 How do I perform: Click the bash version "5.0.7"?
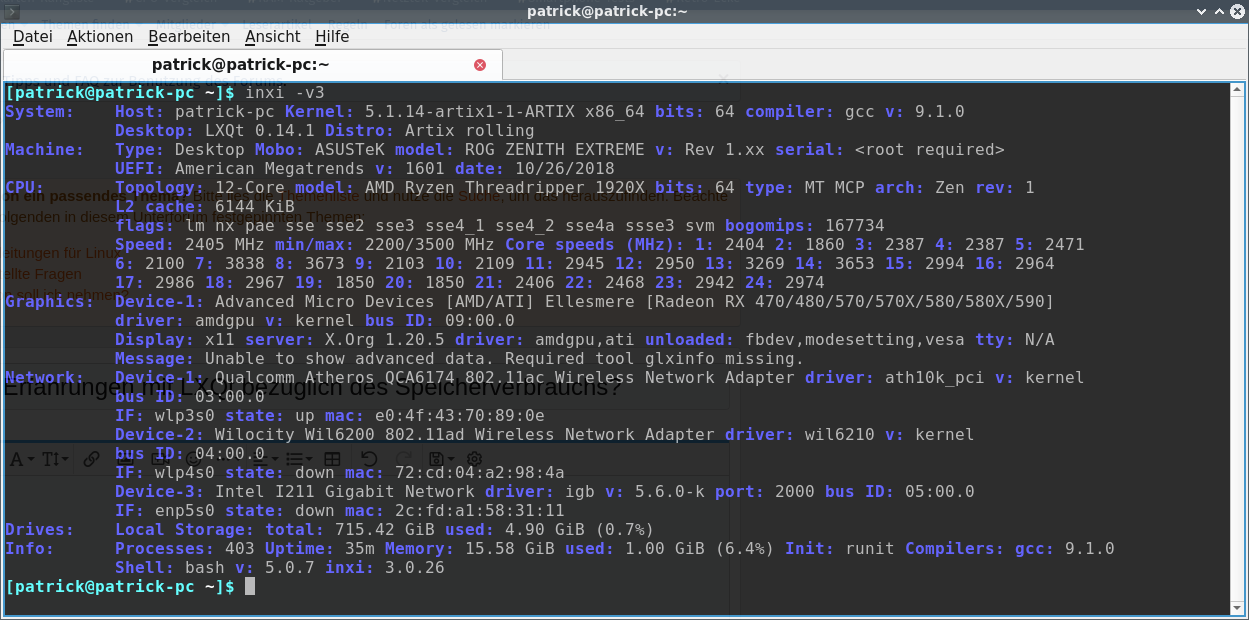point(290,567)
